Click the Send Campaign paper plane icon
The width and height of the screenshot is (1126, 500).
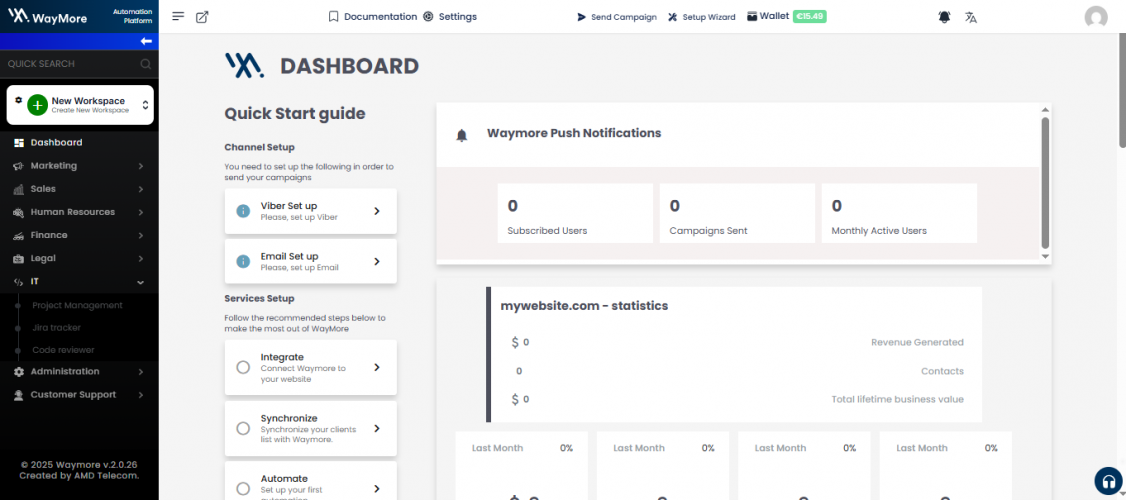click(582, 17)
